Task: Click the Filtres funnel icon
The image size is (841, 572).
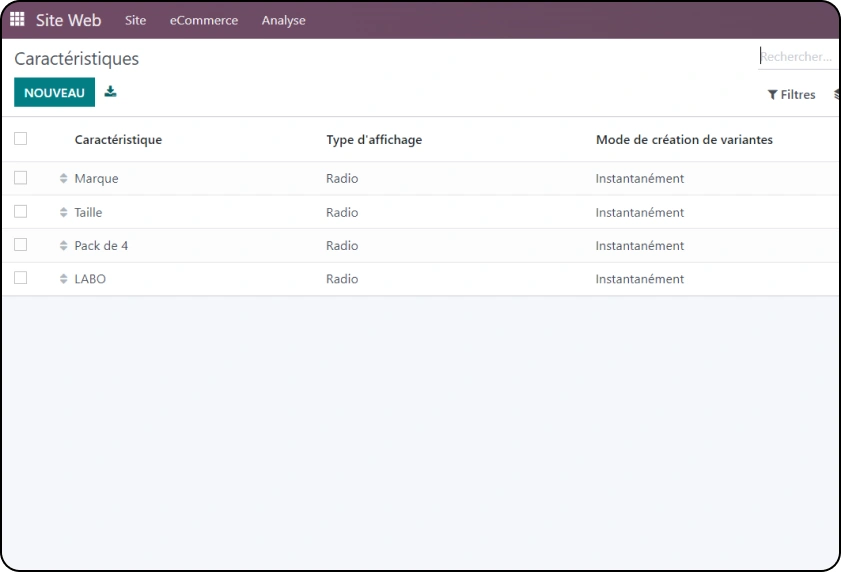Action: [x=772, y=95]
